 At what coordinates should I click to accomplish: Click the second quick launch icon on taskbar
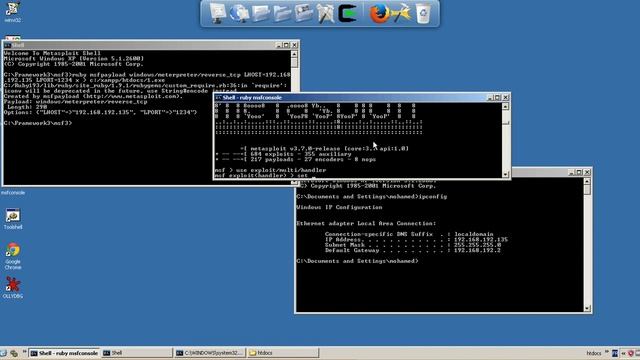[x=14, y=353]
